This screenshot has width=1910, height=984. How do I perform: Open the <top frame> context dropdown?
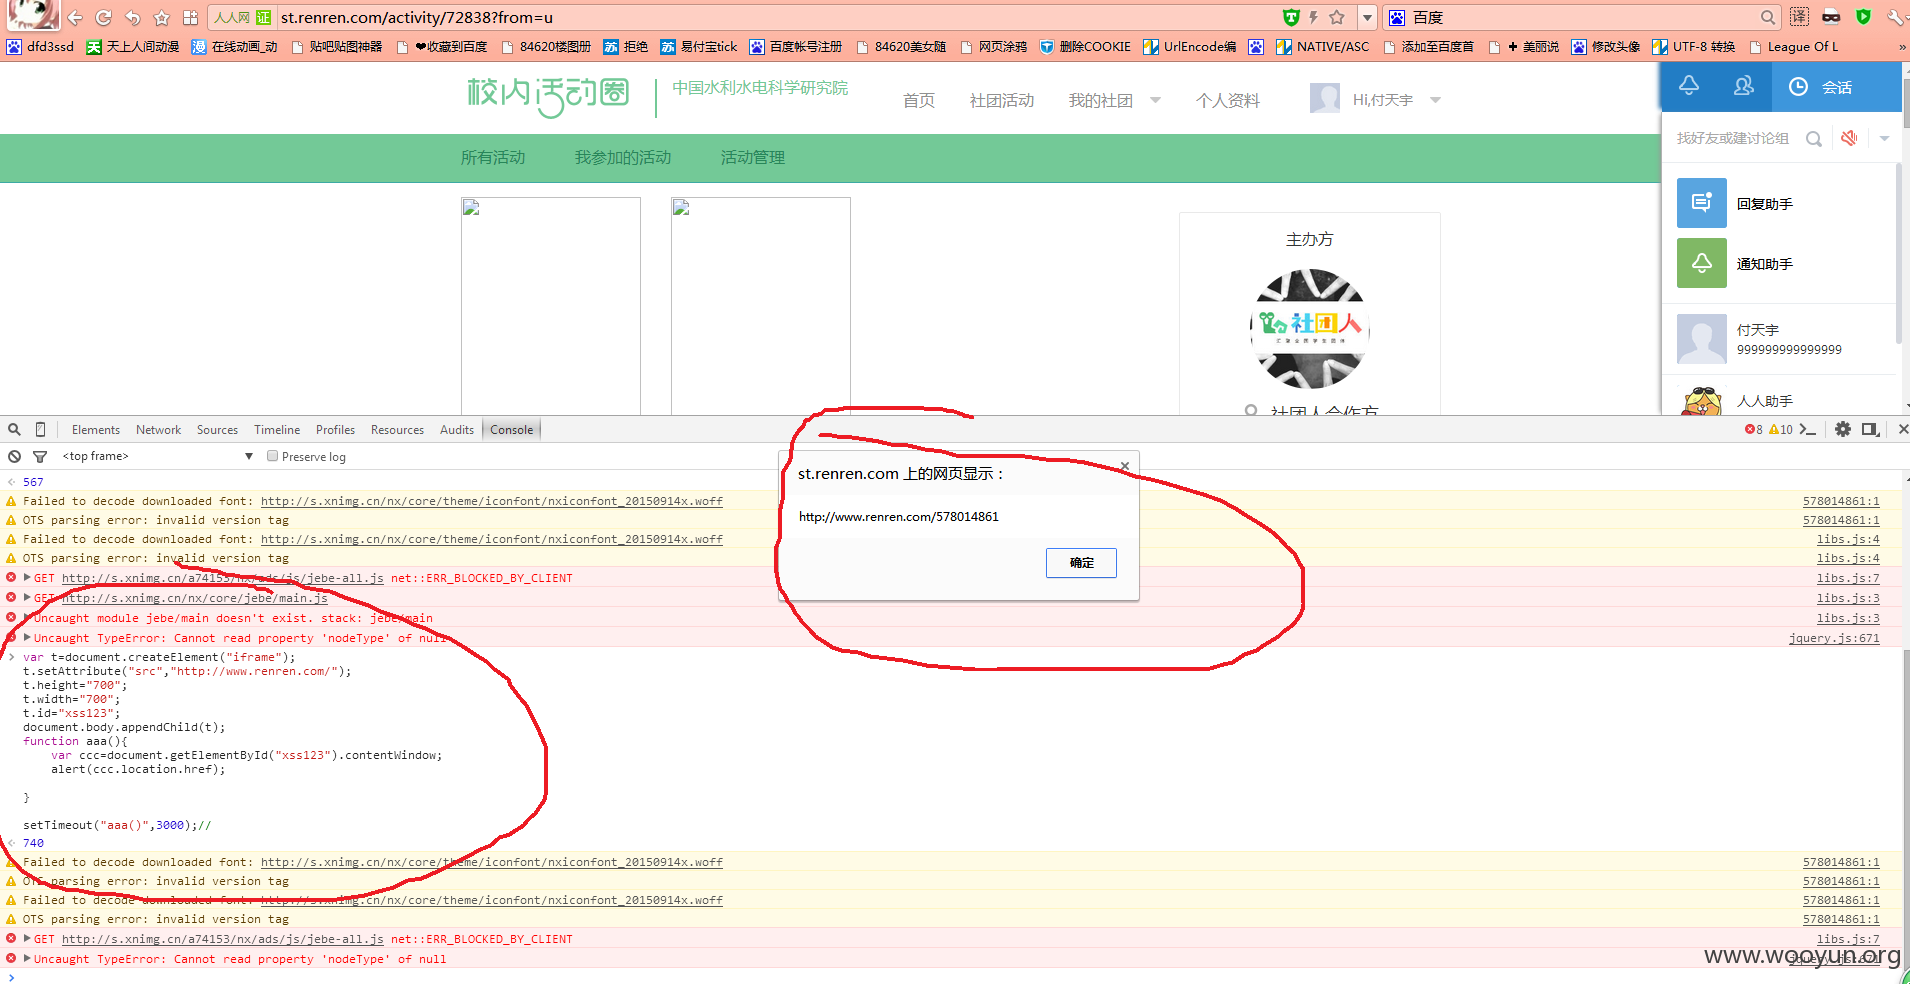click(157, 456)
